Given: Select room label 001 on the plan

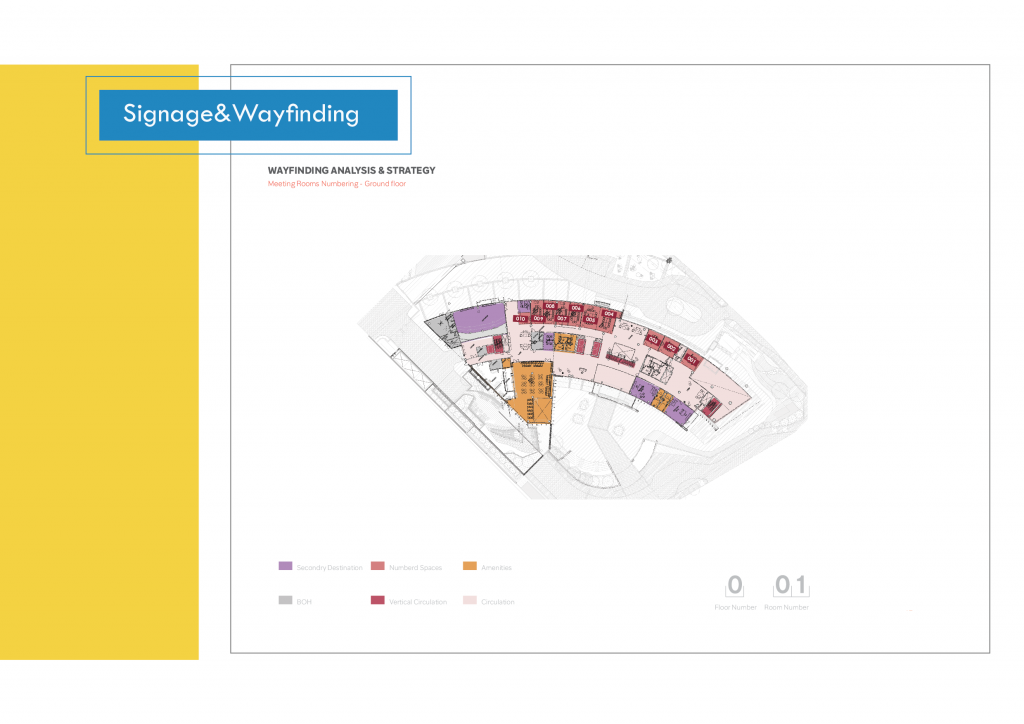Looking at the screenshot, I should click(x=690, y=358).
